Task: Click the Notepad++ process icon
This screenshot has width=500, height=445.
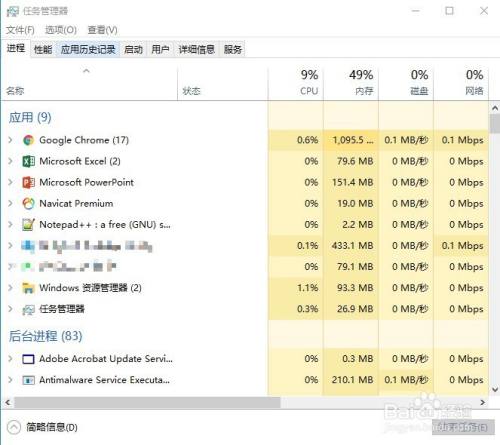Action: 28,225
